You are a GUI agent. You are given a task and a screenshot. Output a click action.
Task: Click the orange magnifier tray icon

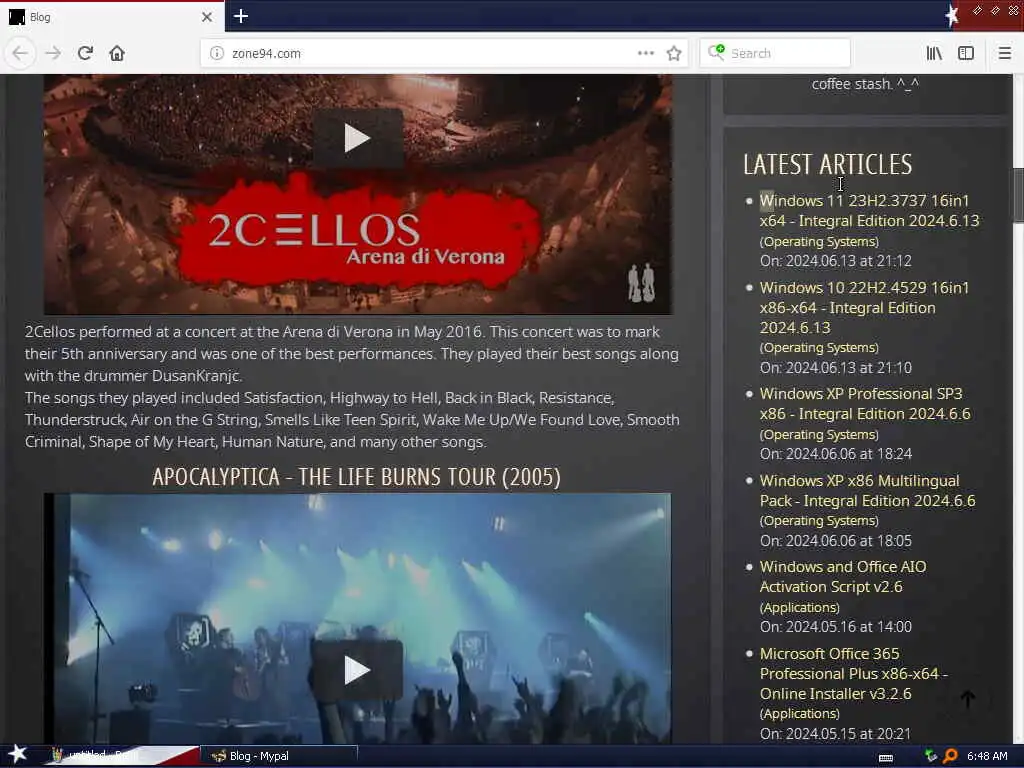click(x=950, y=756)
